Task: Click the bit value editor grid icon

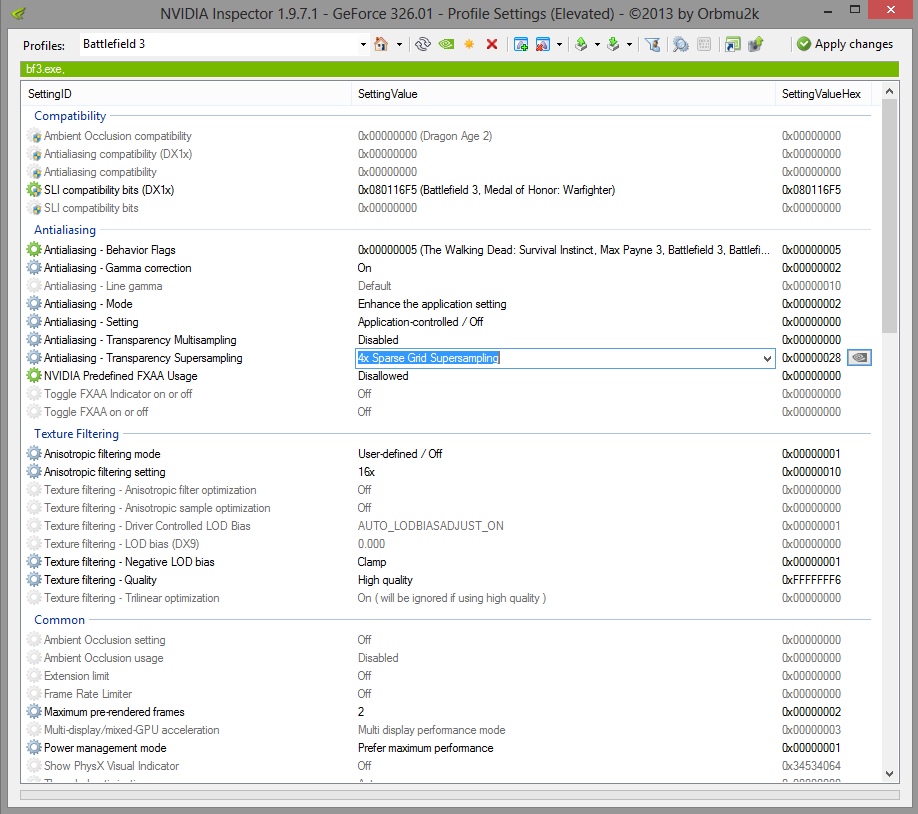Action: coord(704,44)
